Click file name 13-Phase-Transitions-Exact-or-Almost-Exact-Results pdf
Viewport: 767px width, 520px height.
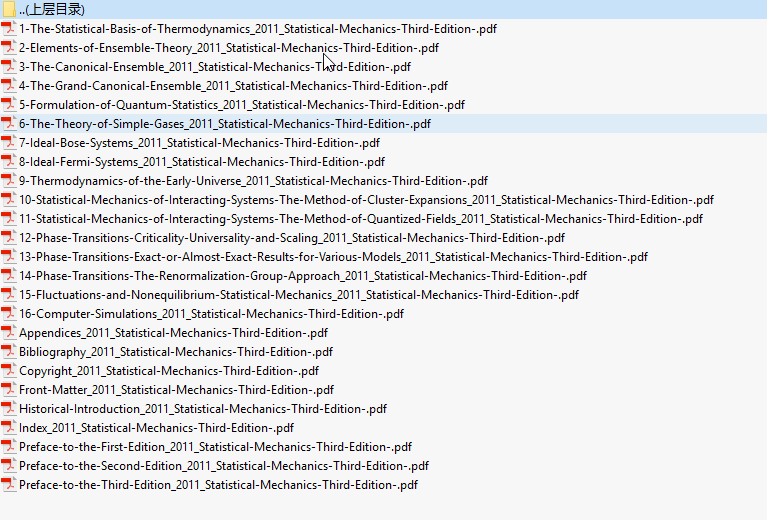click(334, 257)
